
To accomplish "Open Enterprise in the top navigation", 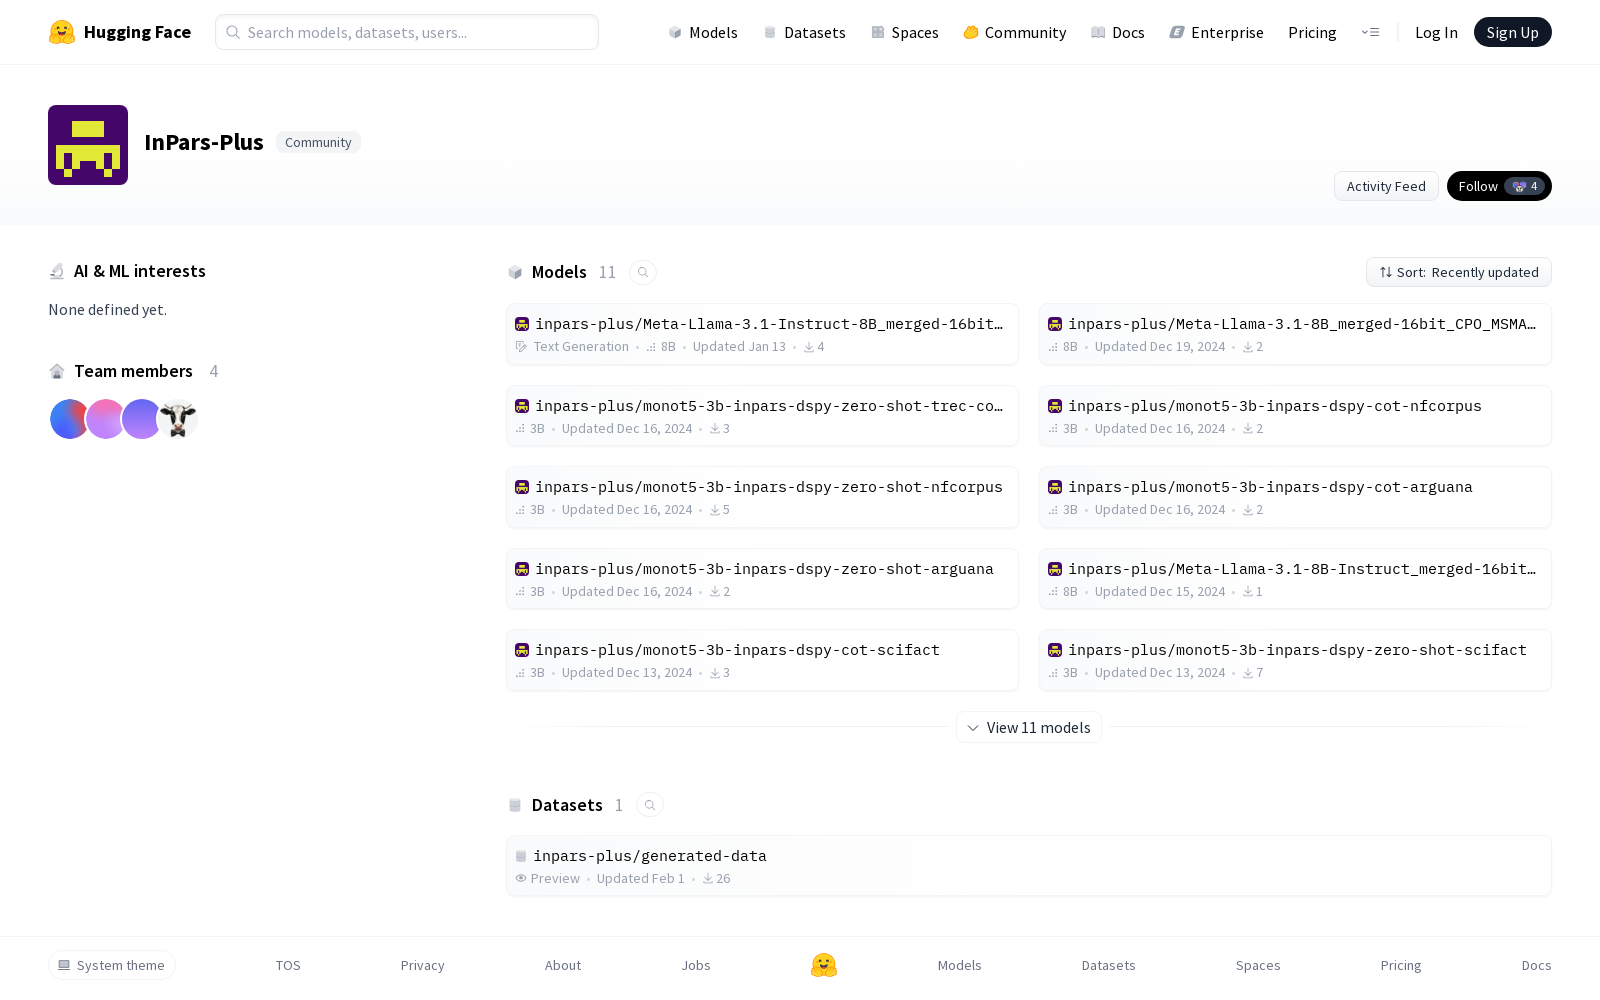I will click(1217, 32).
